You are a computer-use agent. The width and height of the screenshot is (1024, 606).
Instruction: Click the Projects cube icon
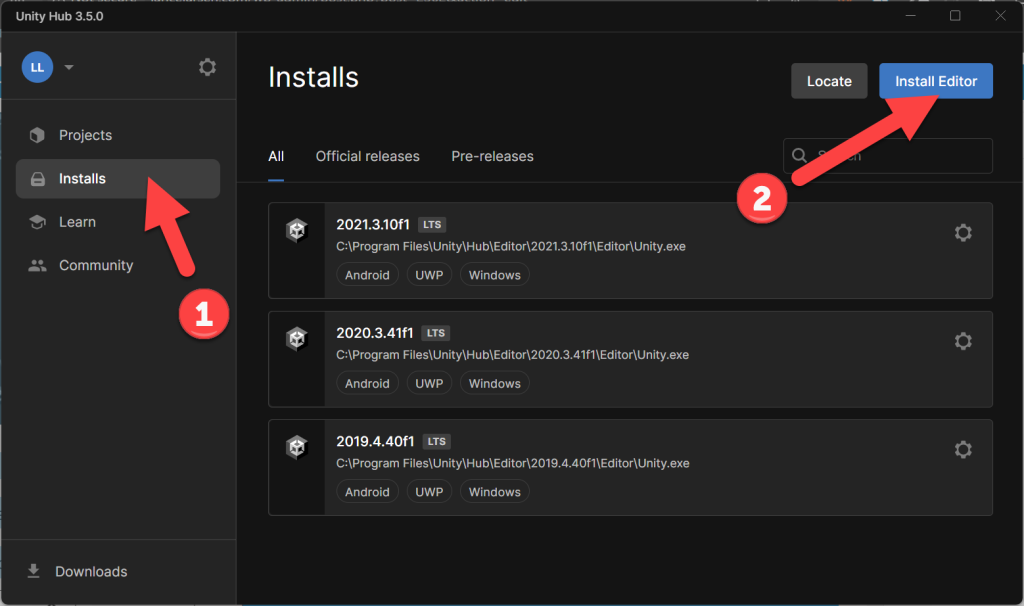37,135
